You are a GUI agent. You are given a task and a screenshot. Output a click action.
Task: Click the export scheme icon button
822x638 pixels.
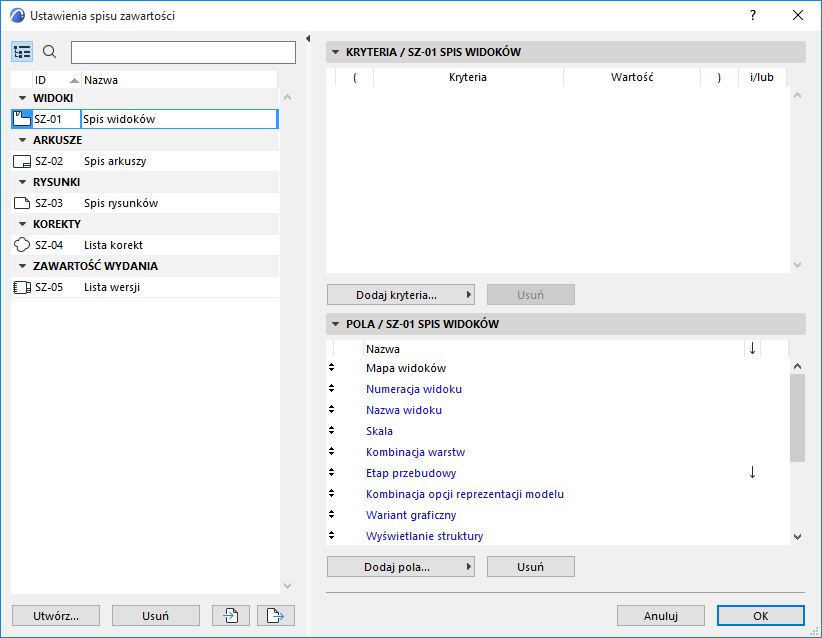coord(276,616)
